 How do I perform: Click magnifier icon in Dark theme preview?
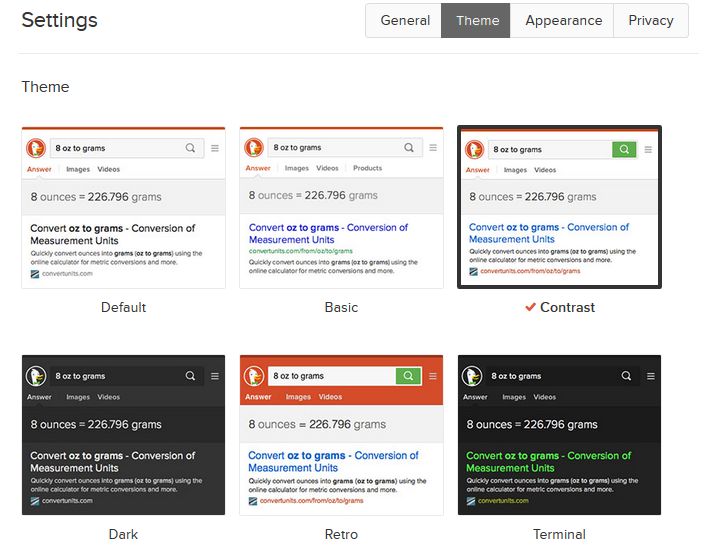pos(190,376)
